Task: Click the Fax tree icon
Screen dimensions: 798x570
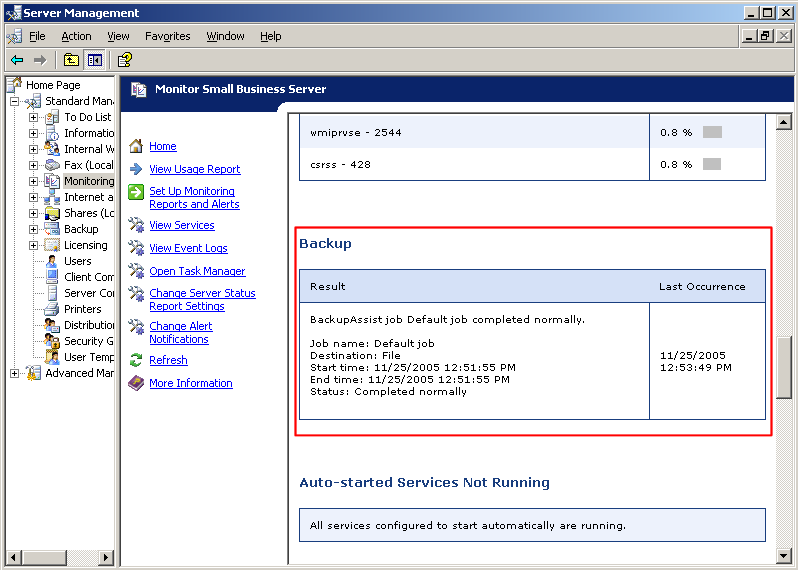Action: click(x=52, y=165)
